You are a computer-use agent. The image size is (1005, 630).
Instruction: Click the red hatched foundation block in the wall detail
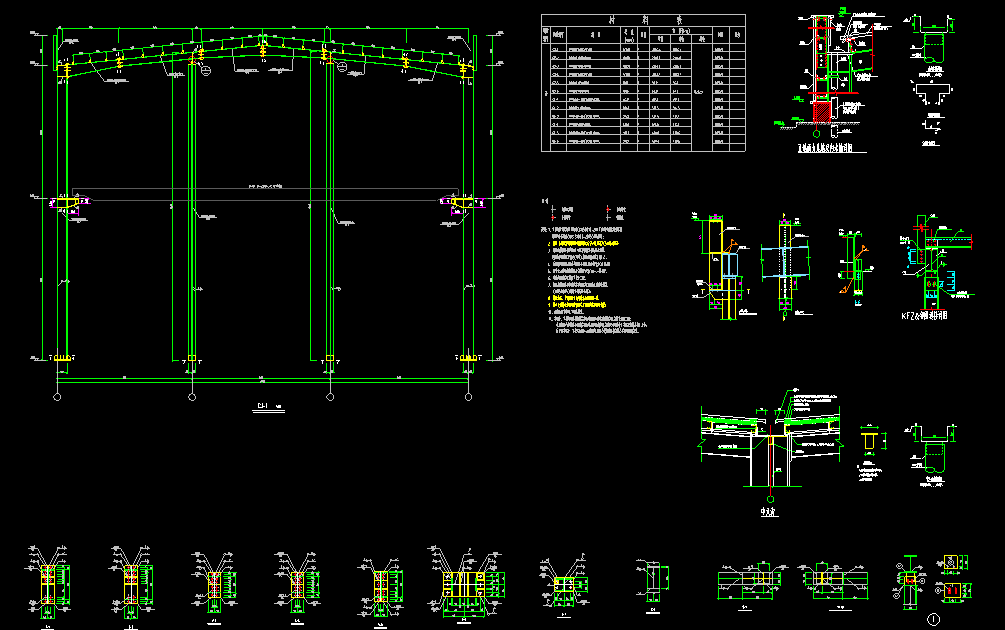click(821, 112)
